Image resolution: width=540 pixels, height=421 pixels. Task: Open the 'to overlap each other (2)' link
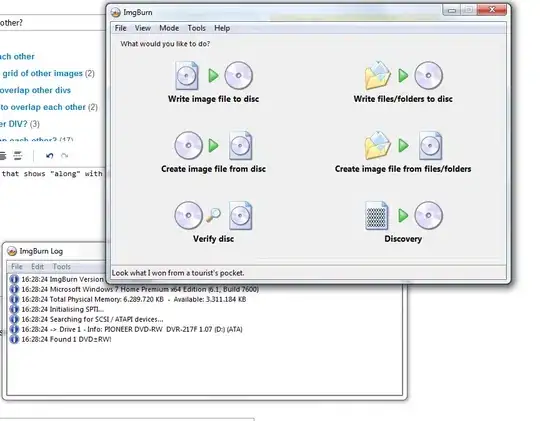click(49, 107)
